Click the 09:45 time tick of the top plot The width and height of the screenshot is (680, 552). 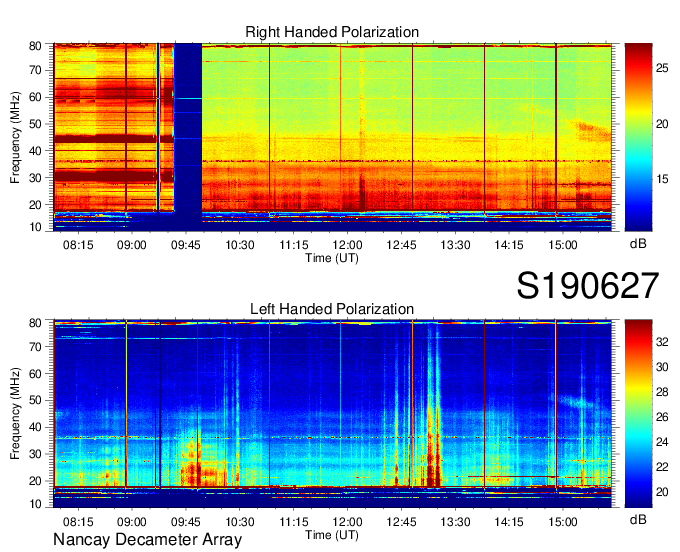coord(186,245)
